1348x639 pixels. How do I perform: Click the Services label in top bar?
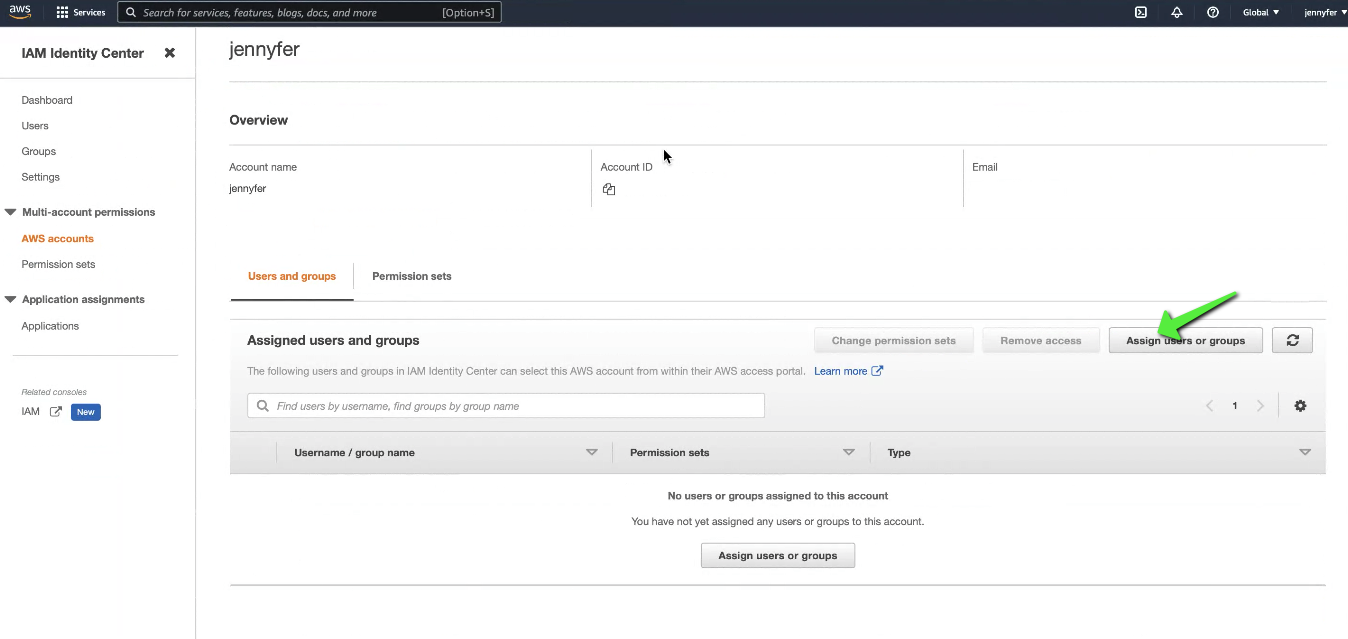click(89, 13)
